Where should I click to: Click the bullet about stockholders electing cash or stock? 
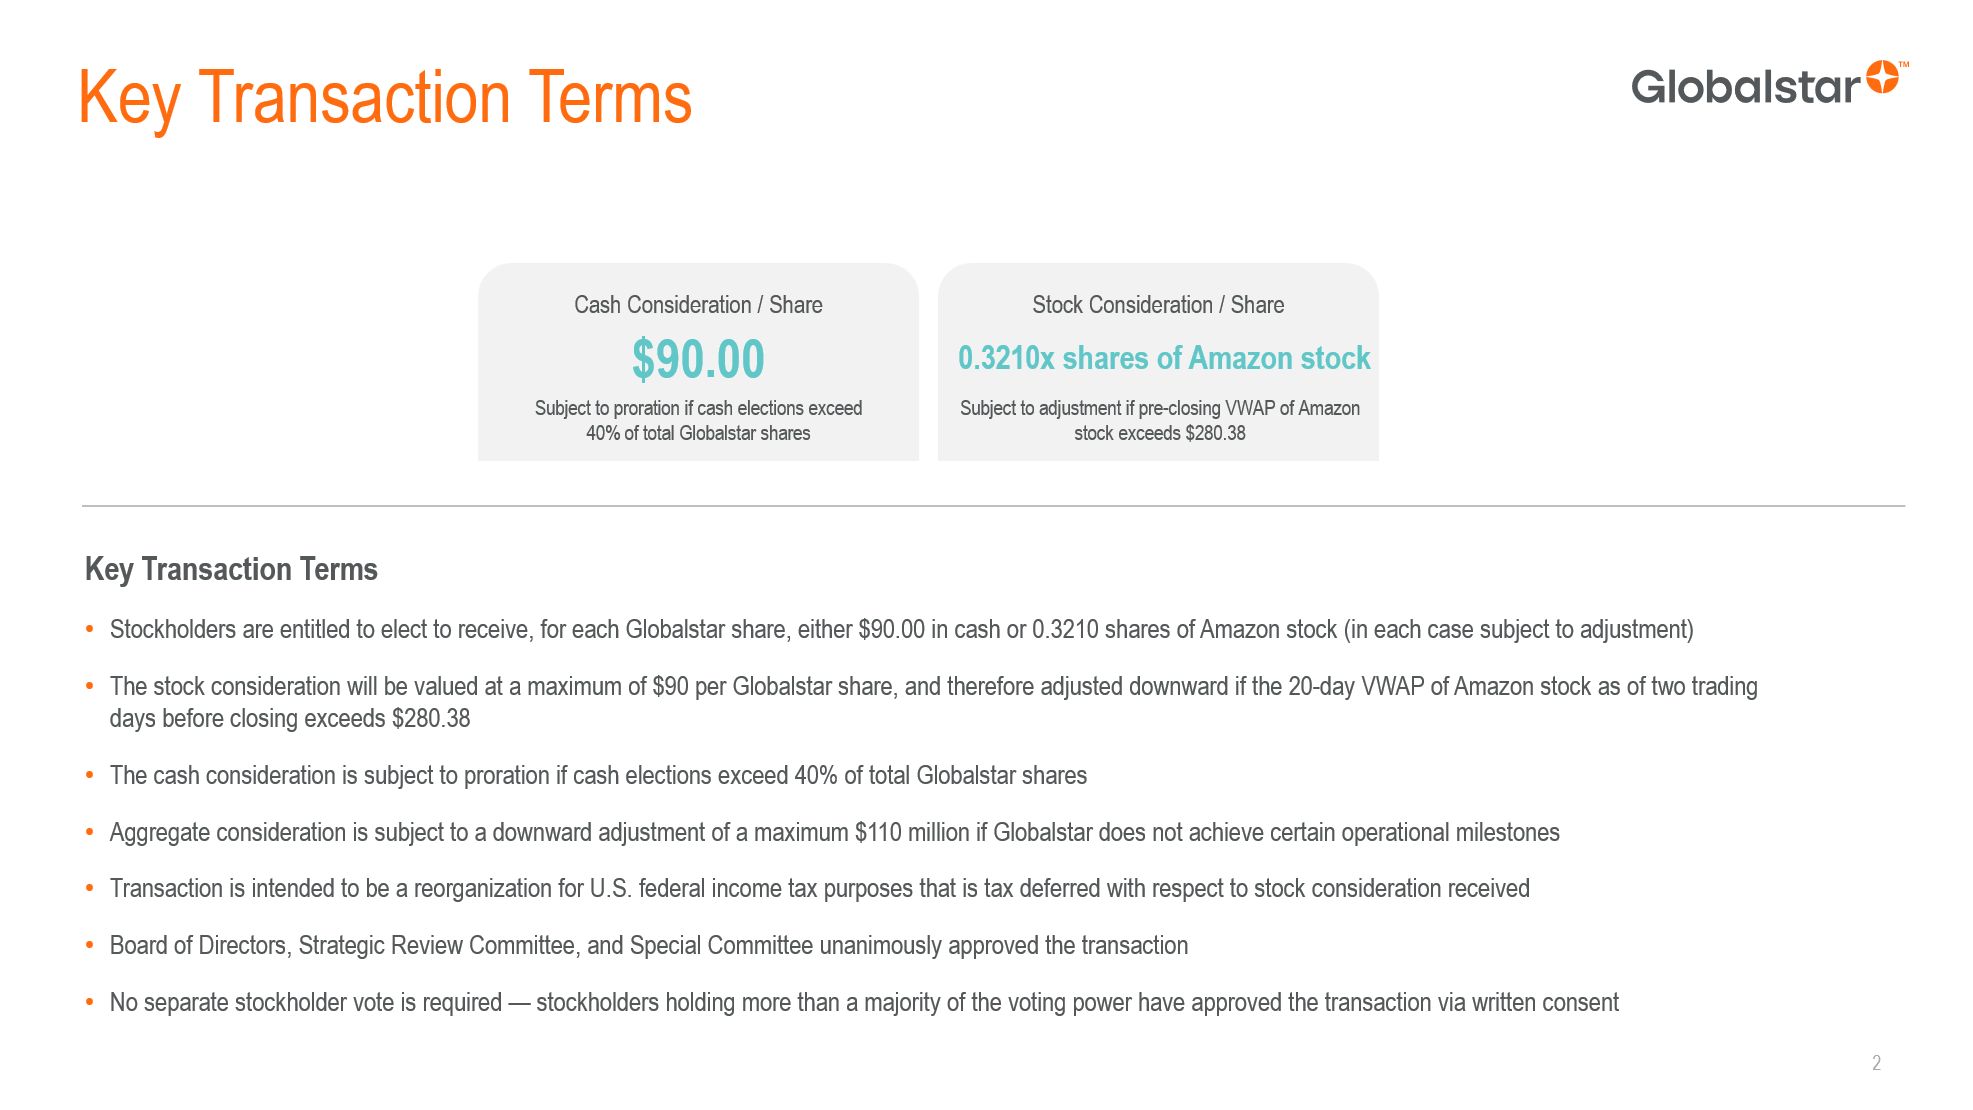[x=901, y=630]
